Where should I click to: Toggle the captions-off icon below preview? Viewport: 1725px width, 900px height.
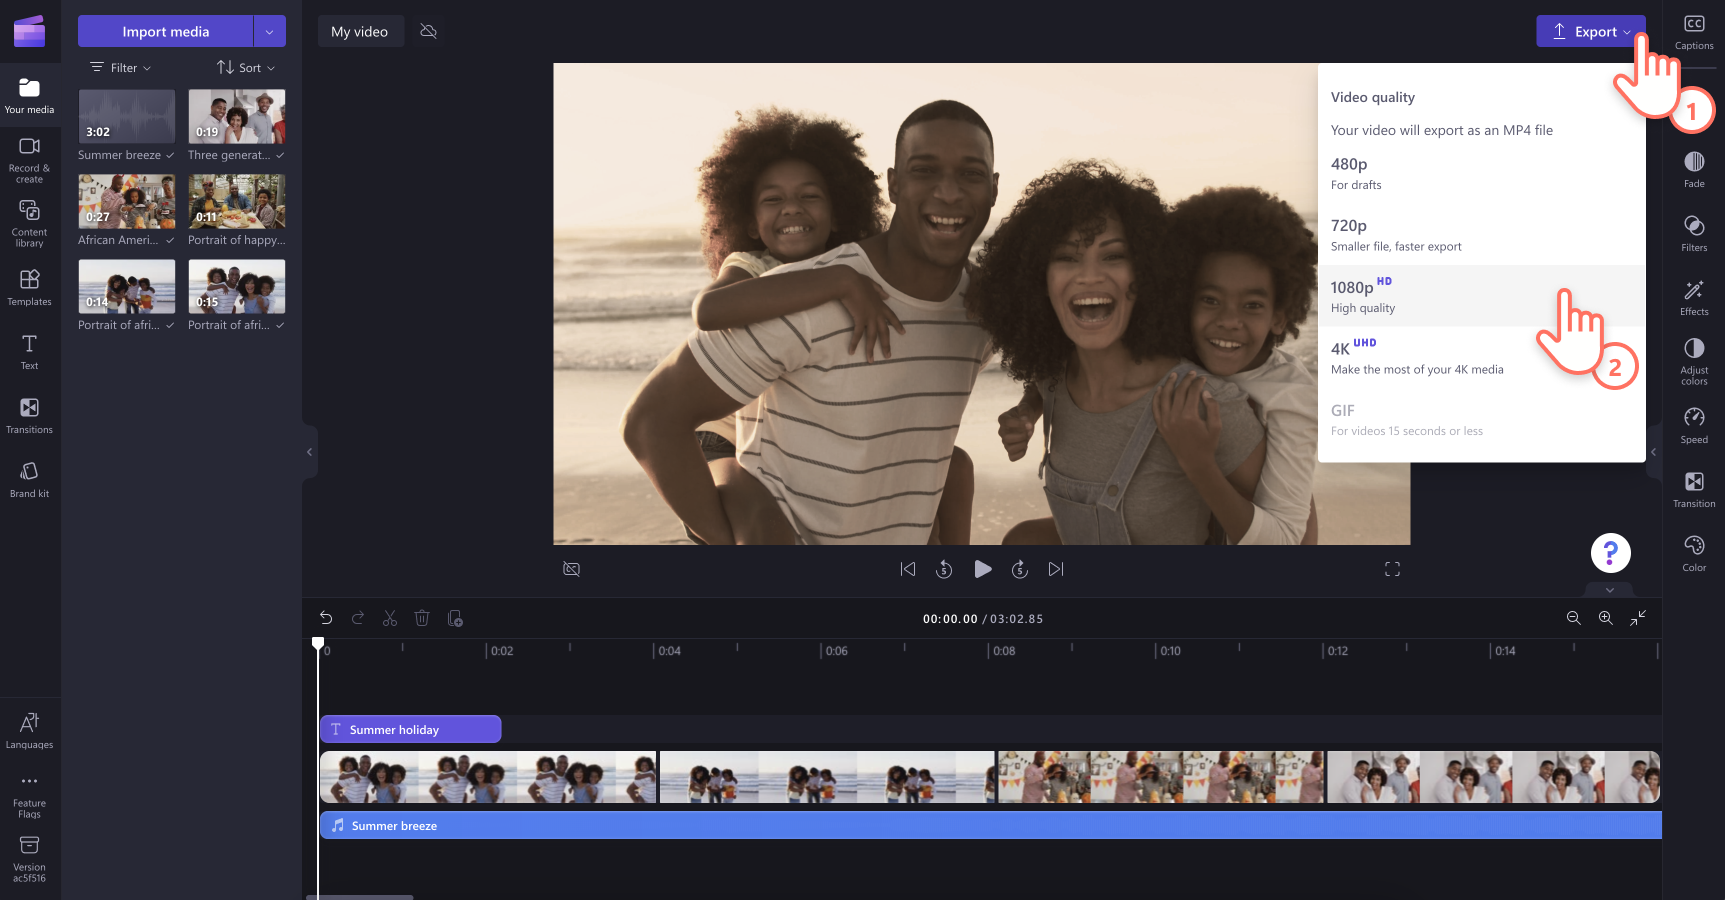(571, 569)
